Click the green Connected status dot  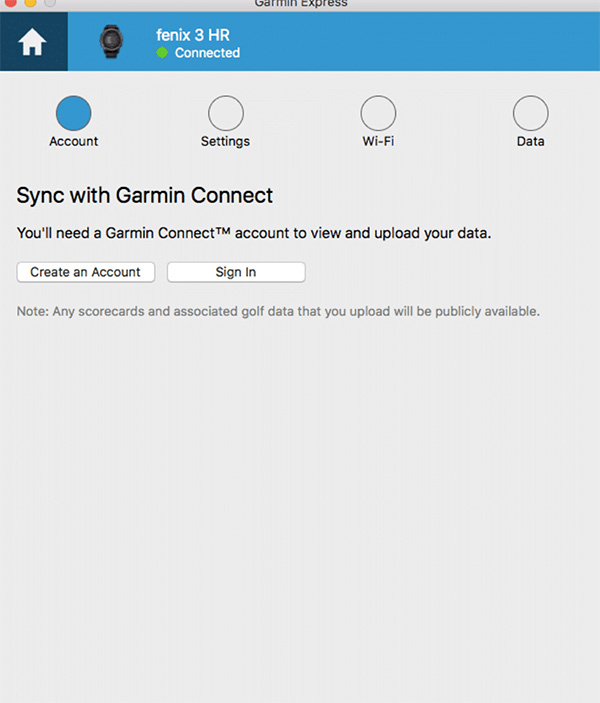pos(162,53)
